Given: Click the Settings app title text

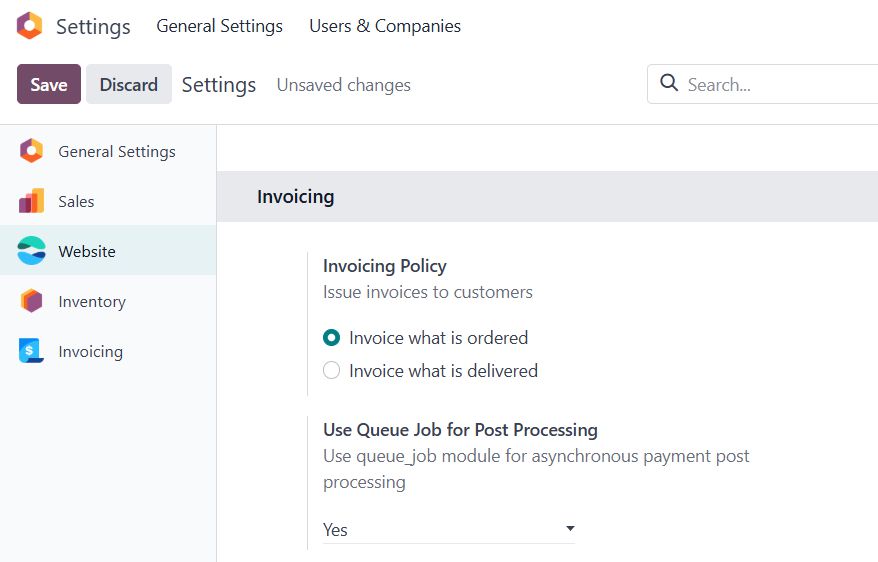Looking at the screenshot, I should [x=93, y=27].
